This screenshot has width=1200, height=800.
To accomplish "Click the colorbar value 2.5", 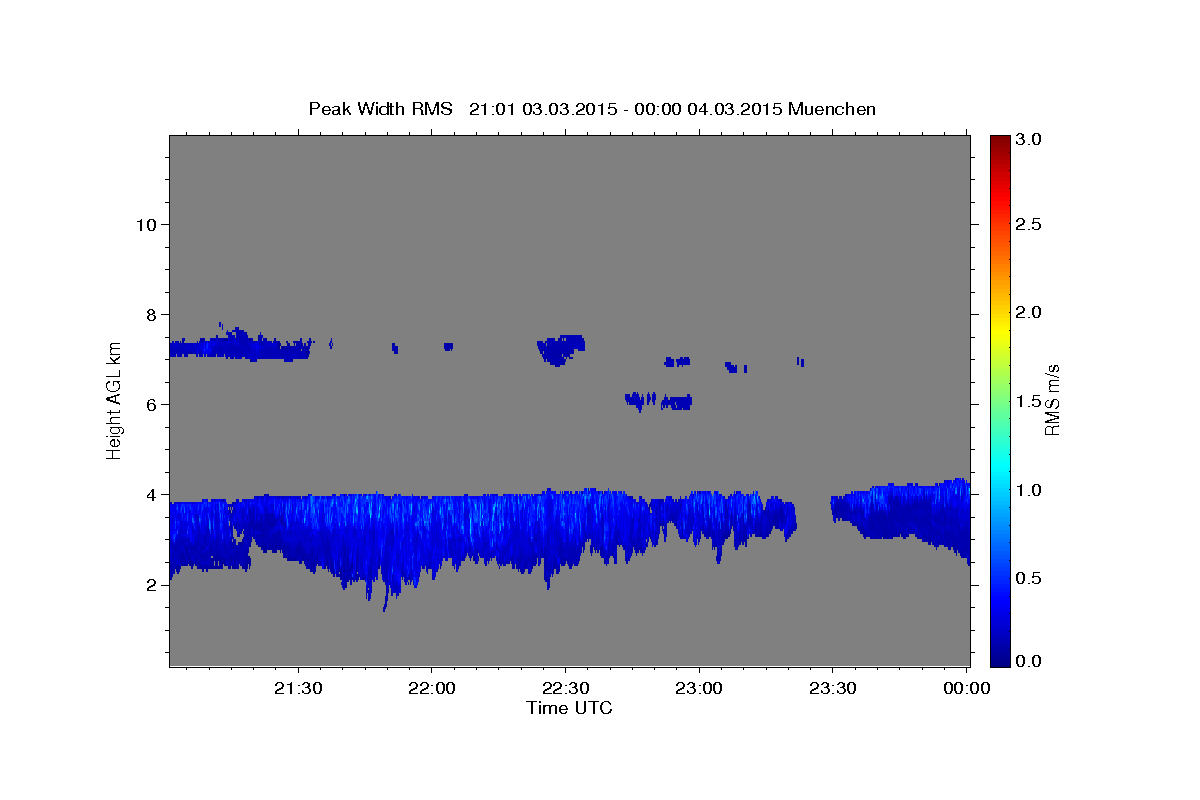I will click(x=1028, y=224).
